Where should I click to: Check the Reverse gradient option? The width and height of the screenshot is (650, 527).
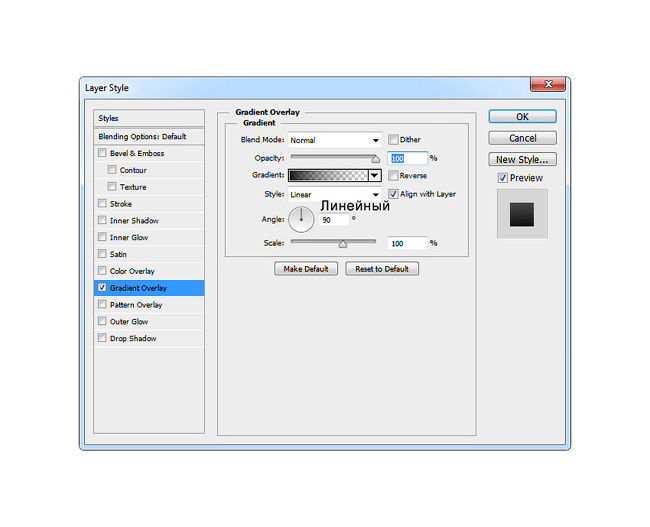pyautogui.click(x=393, y=175)
